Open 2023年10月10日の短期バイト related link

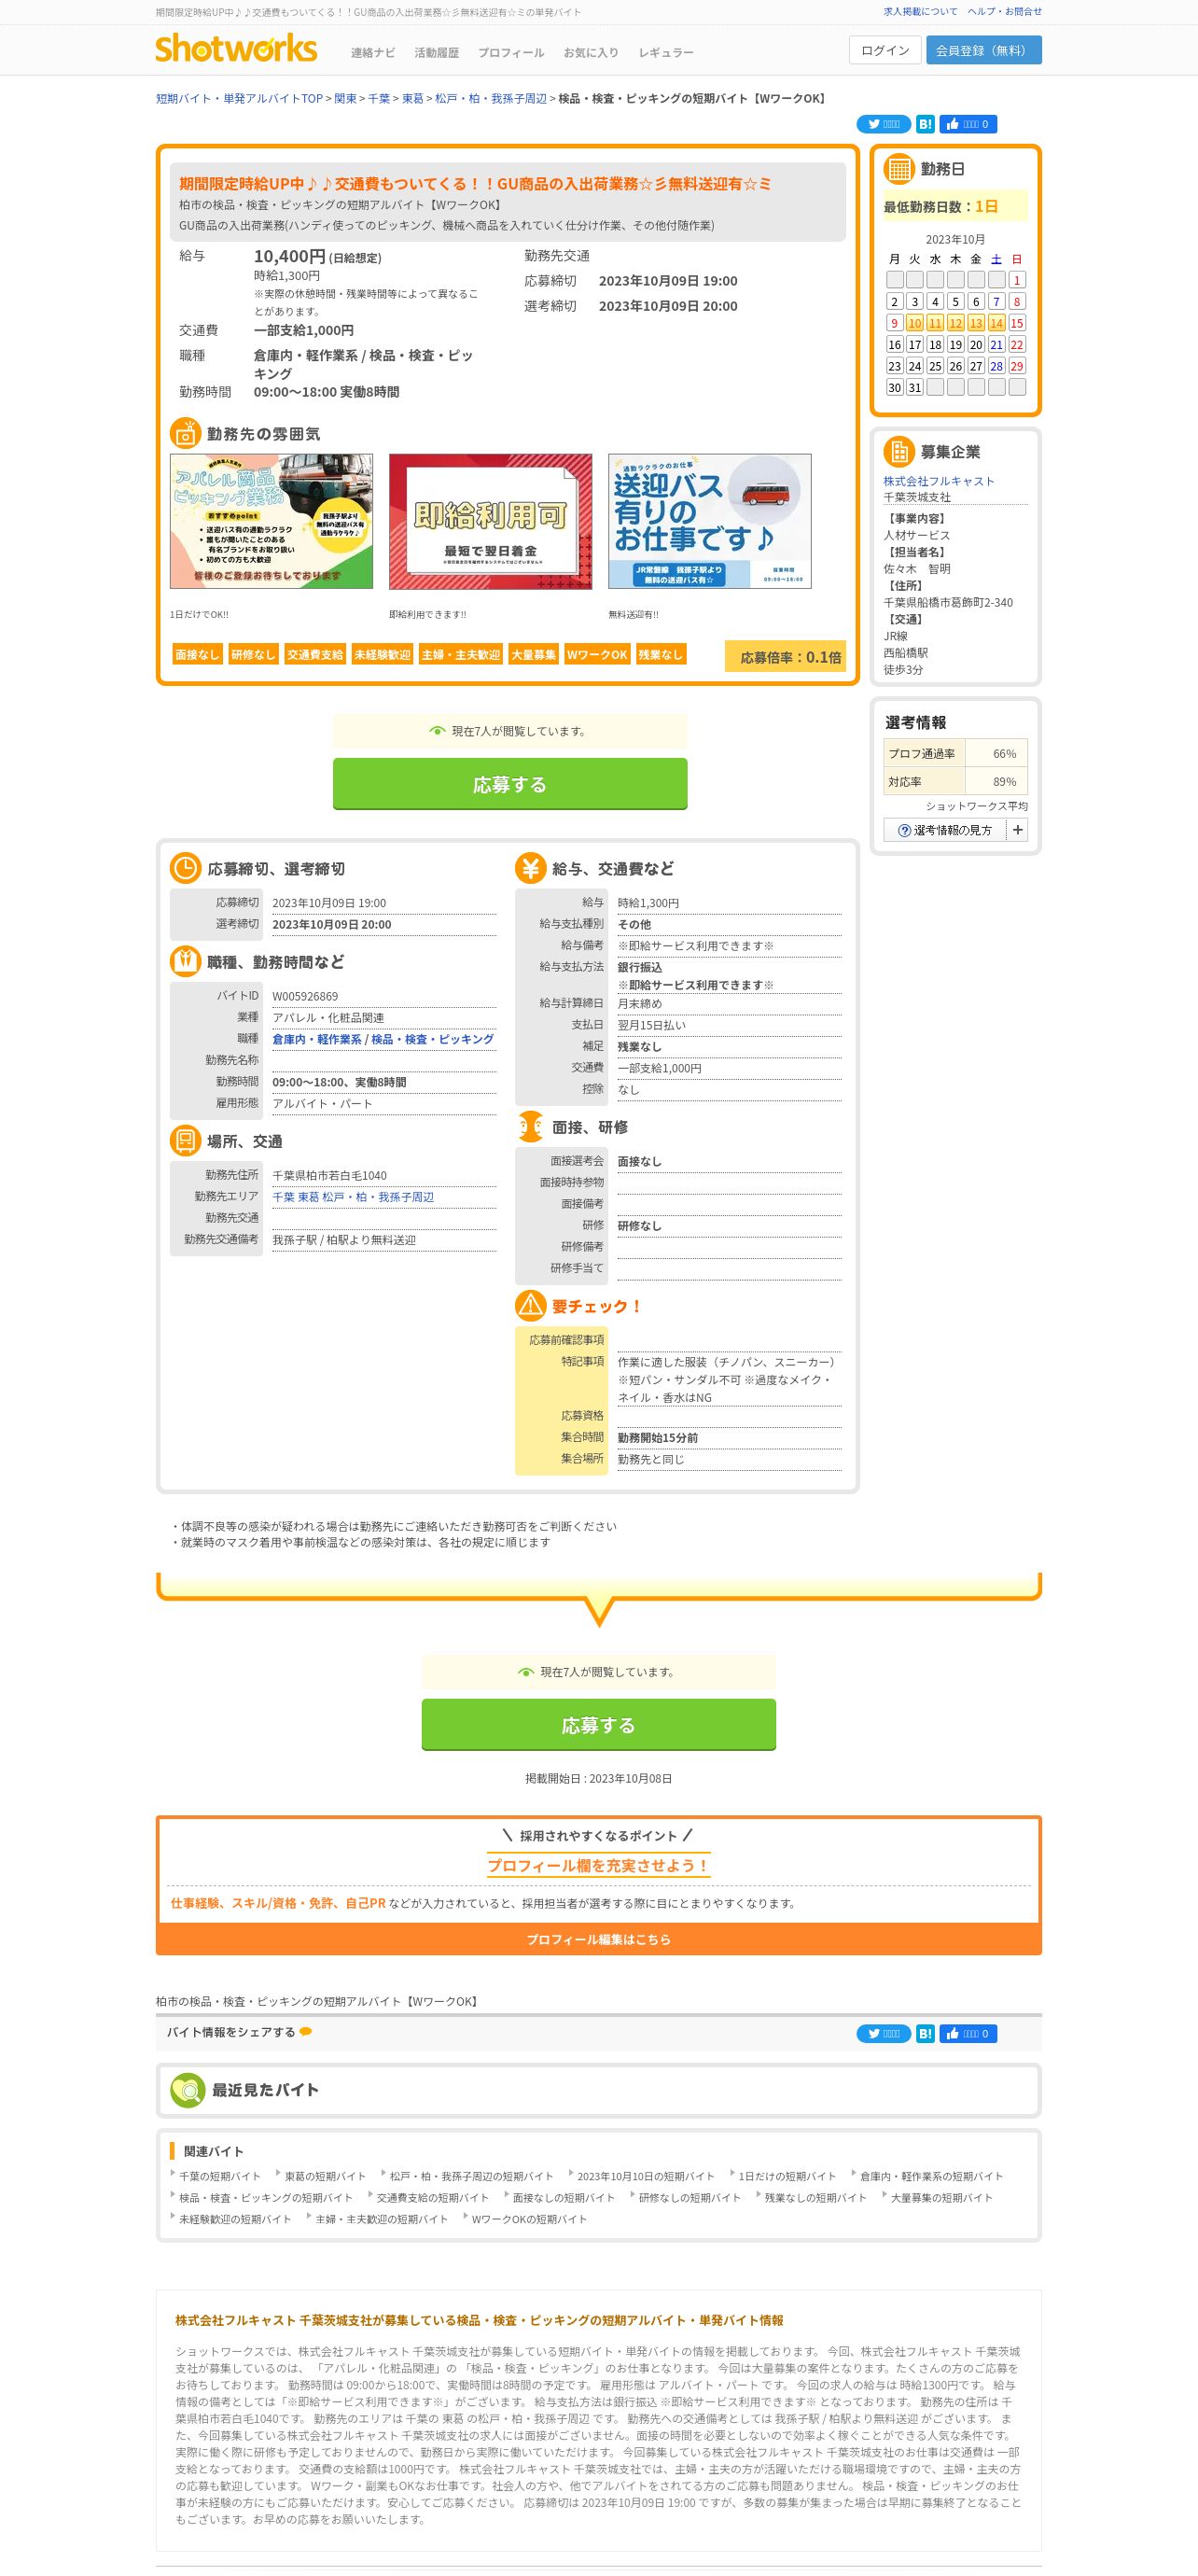645,2176
